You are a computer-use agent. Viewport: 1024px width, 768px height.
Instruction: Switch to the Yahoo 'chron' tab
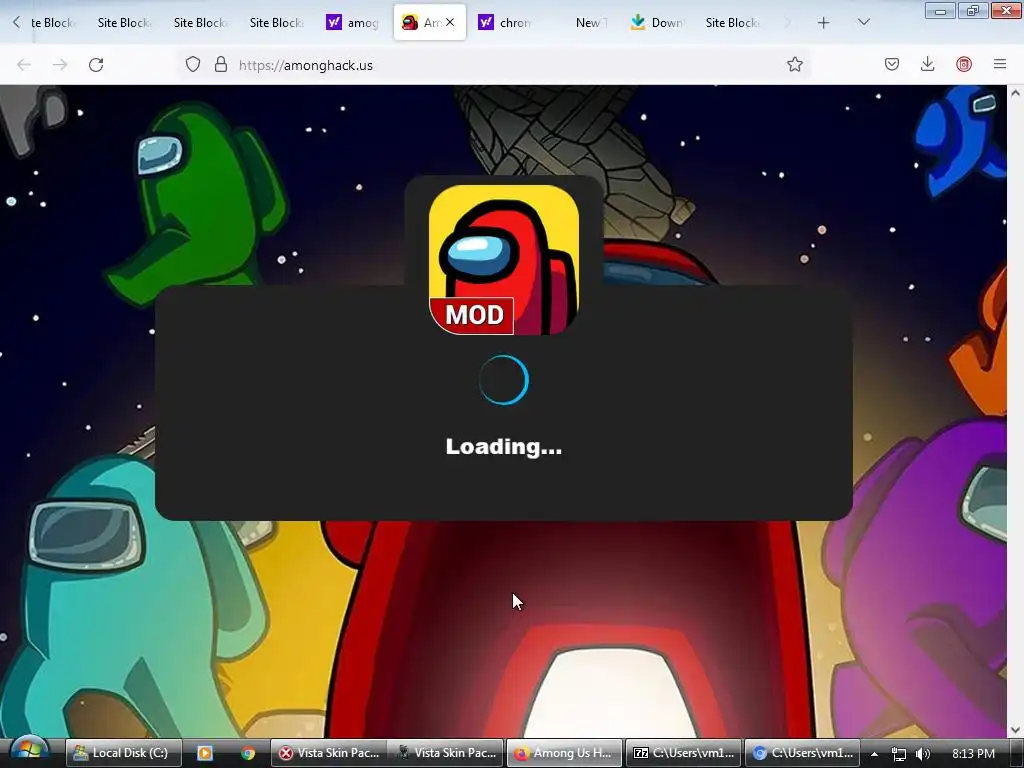click(x=505, y=23)
